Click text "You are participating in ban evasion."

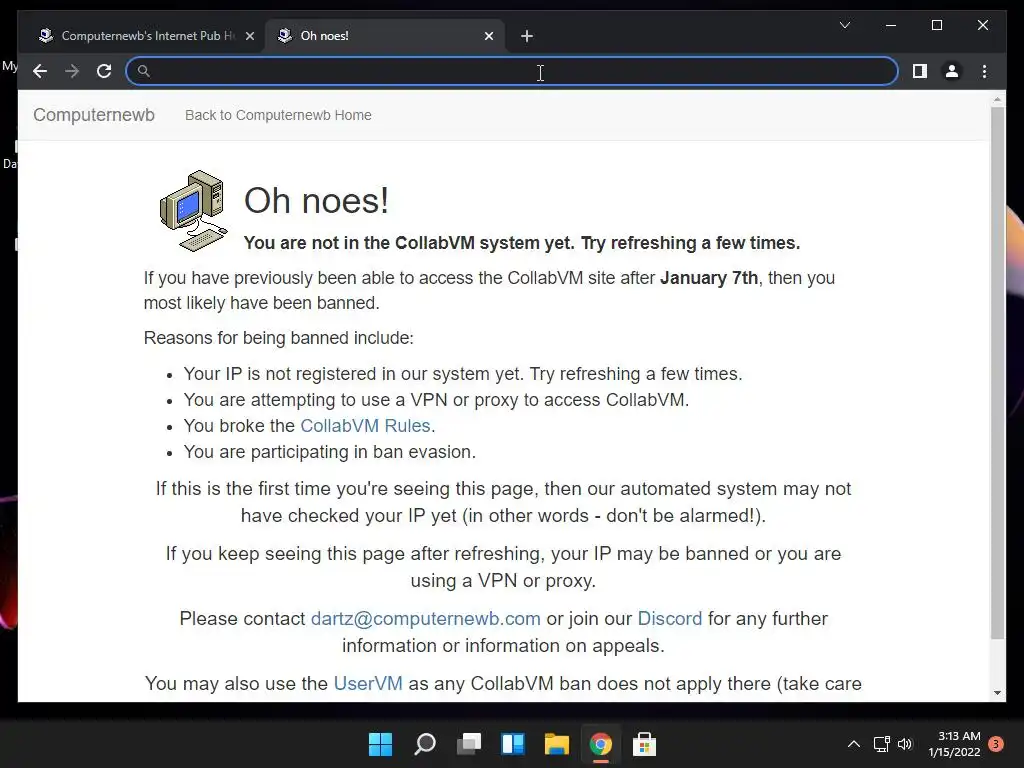click(x=330, y=452)
